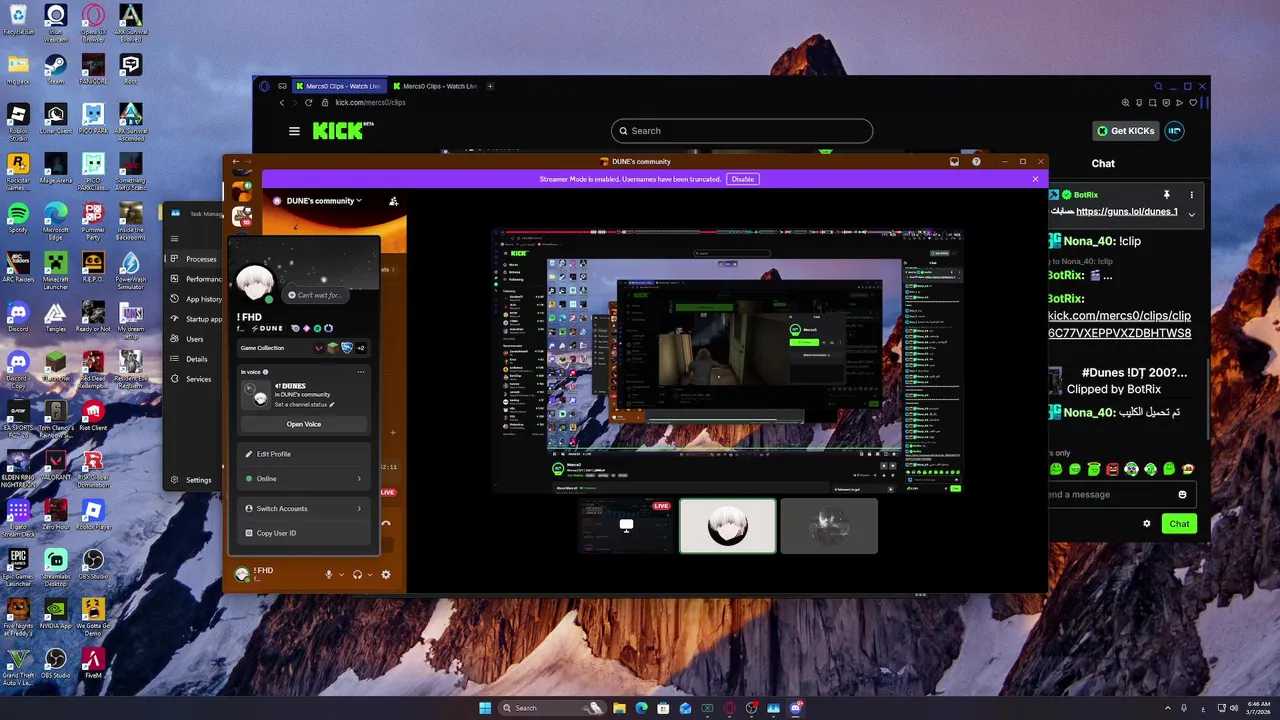
Task: Click the KICK logo
Action: click(x=337, y=131)
